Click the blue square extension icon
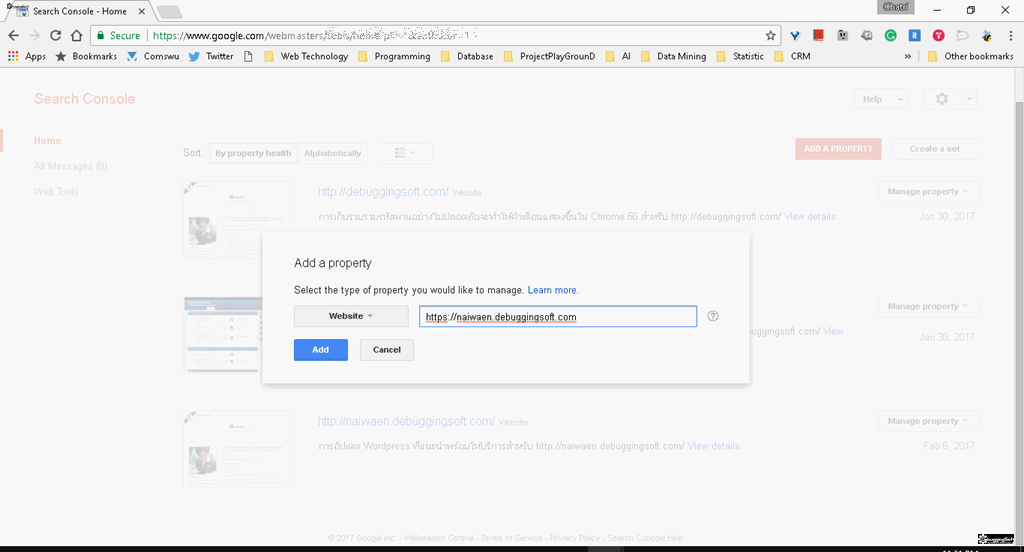 914,35
